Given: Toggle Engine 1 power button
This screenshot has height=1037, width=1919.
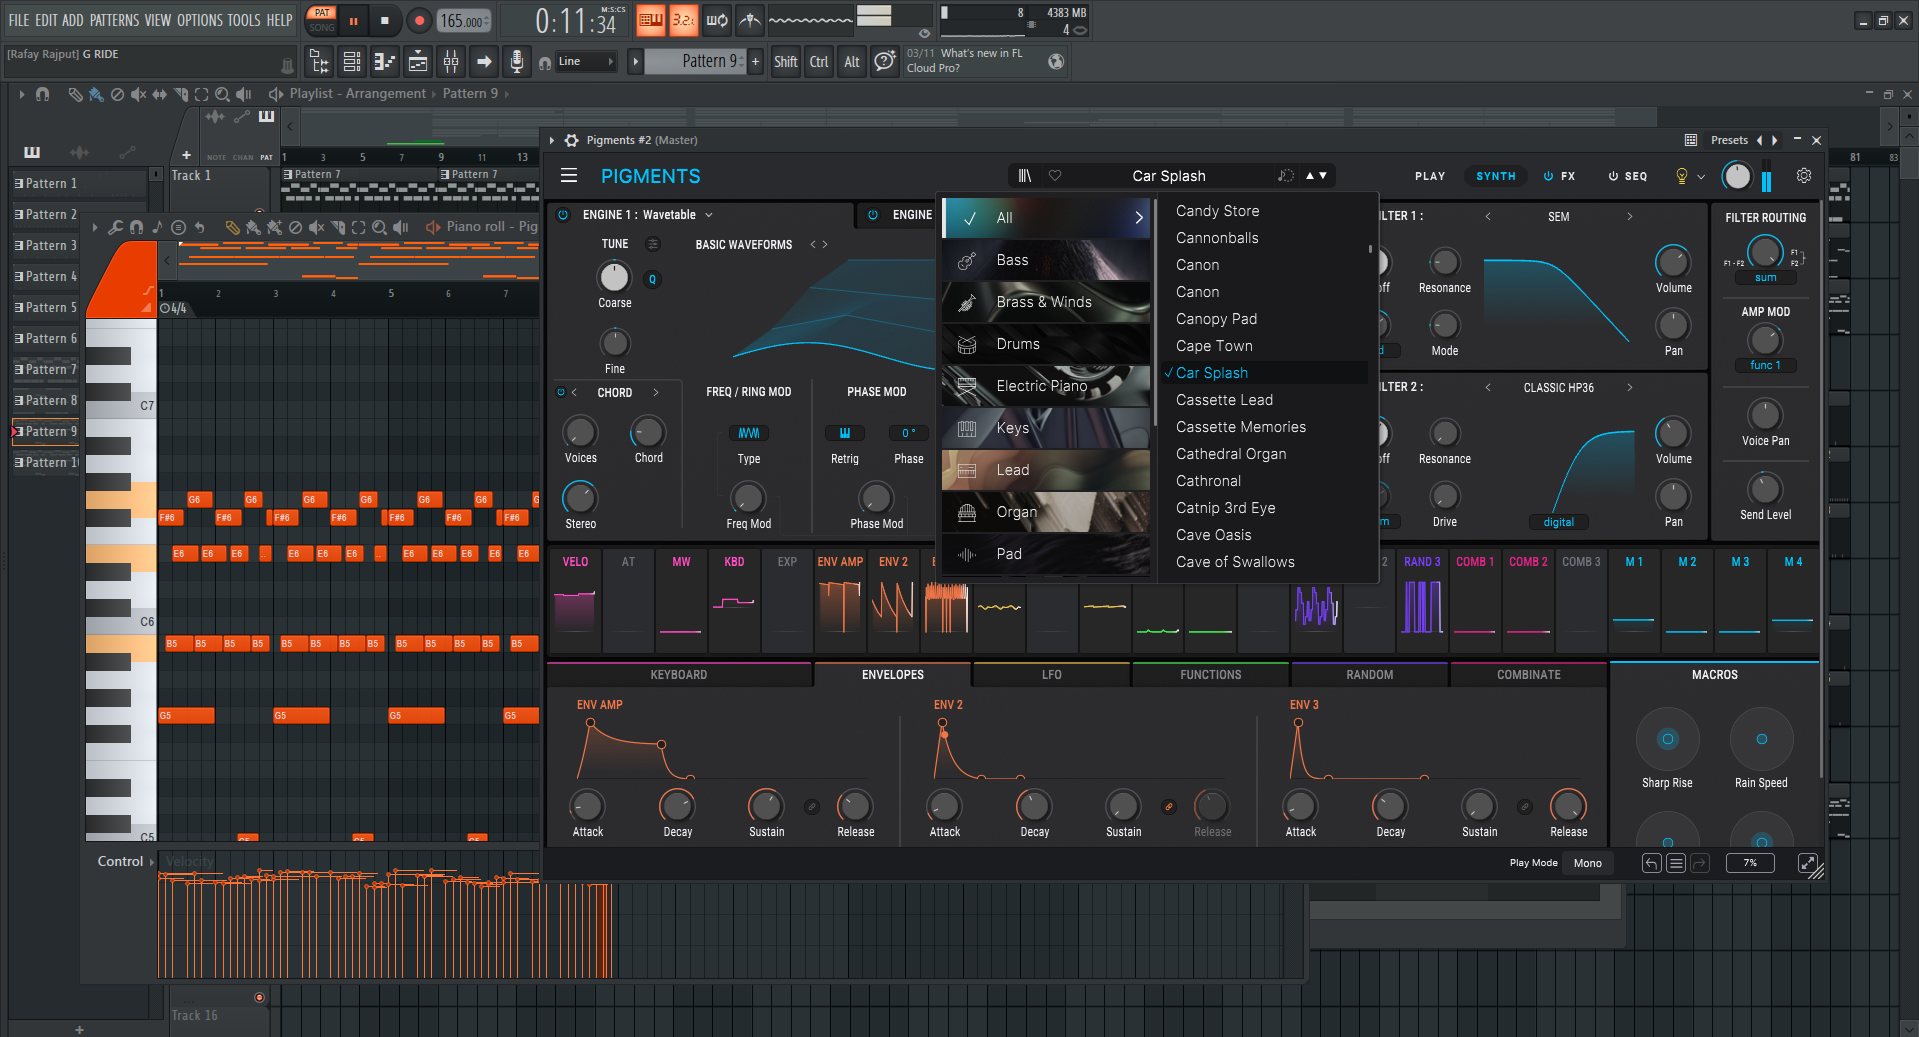Looking at the screenshot, I should tap(563, 215).
